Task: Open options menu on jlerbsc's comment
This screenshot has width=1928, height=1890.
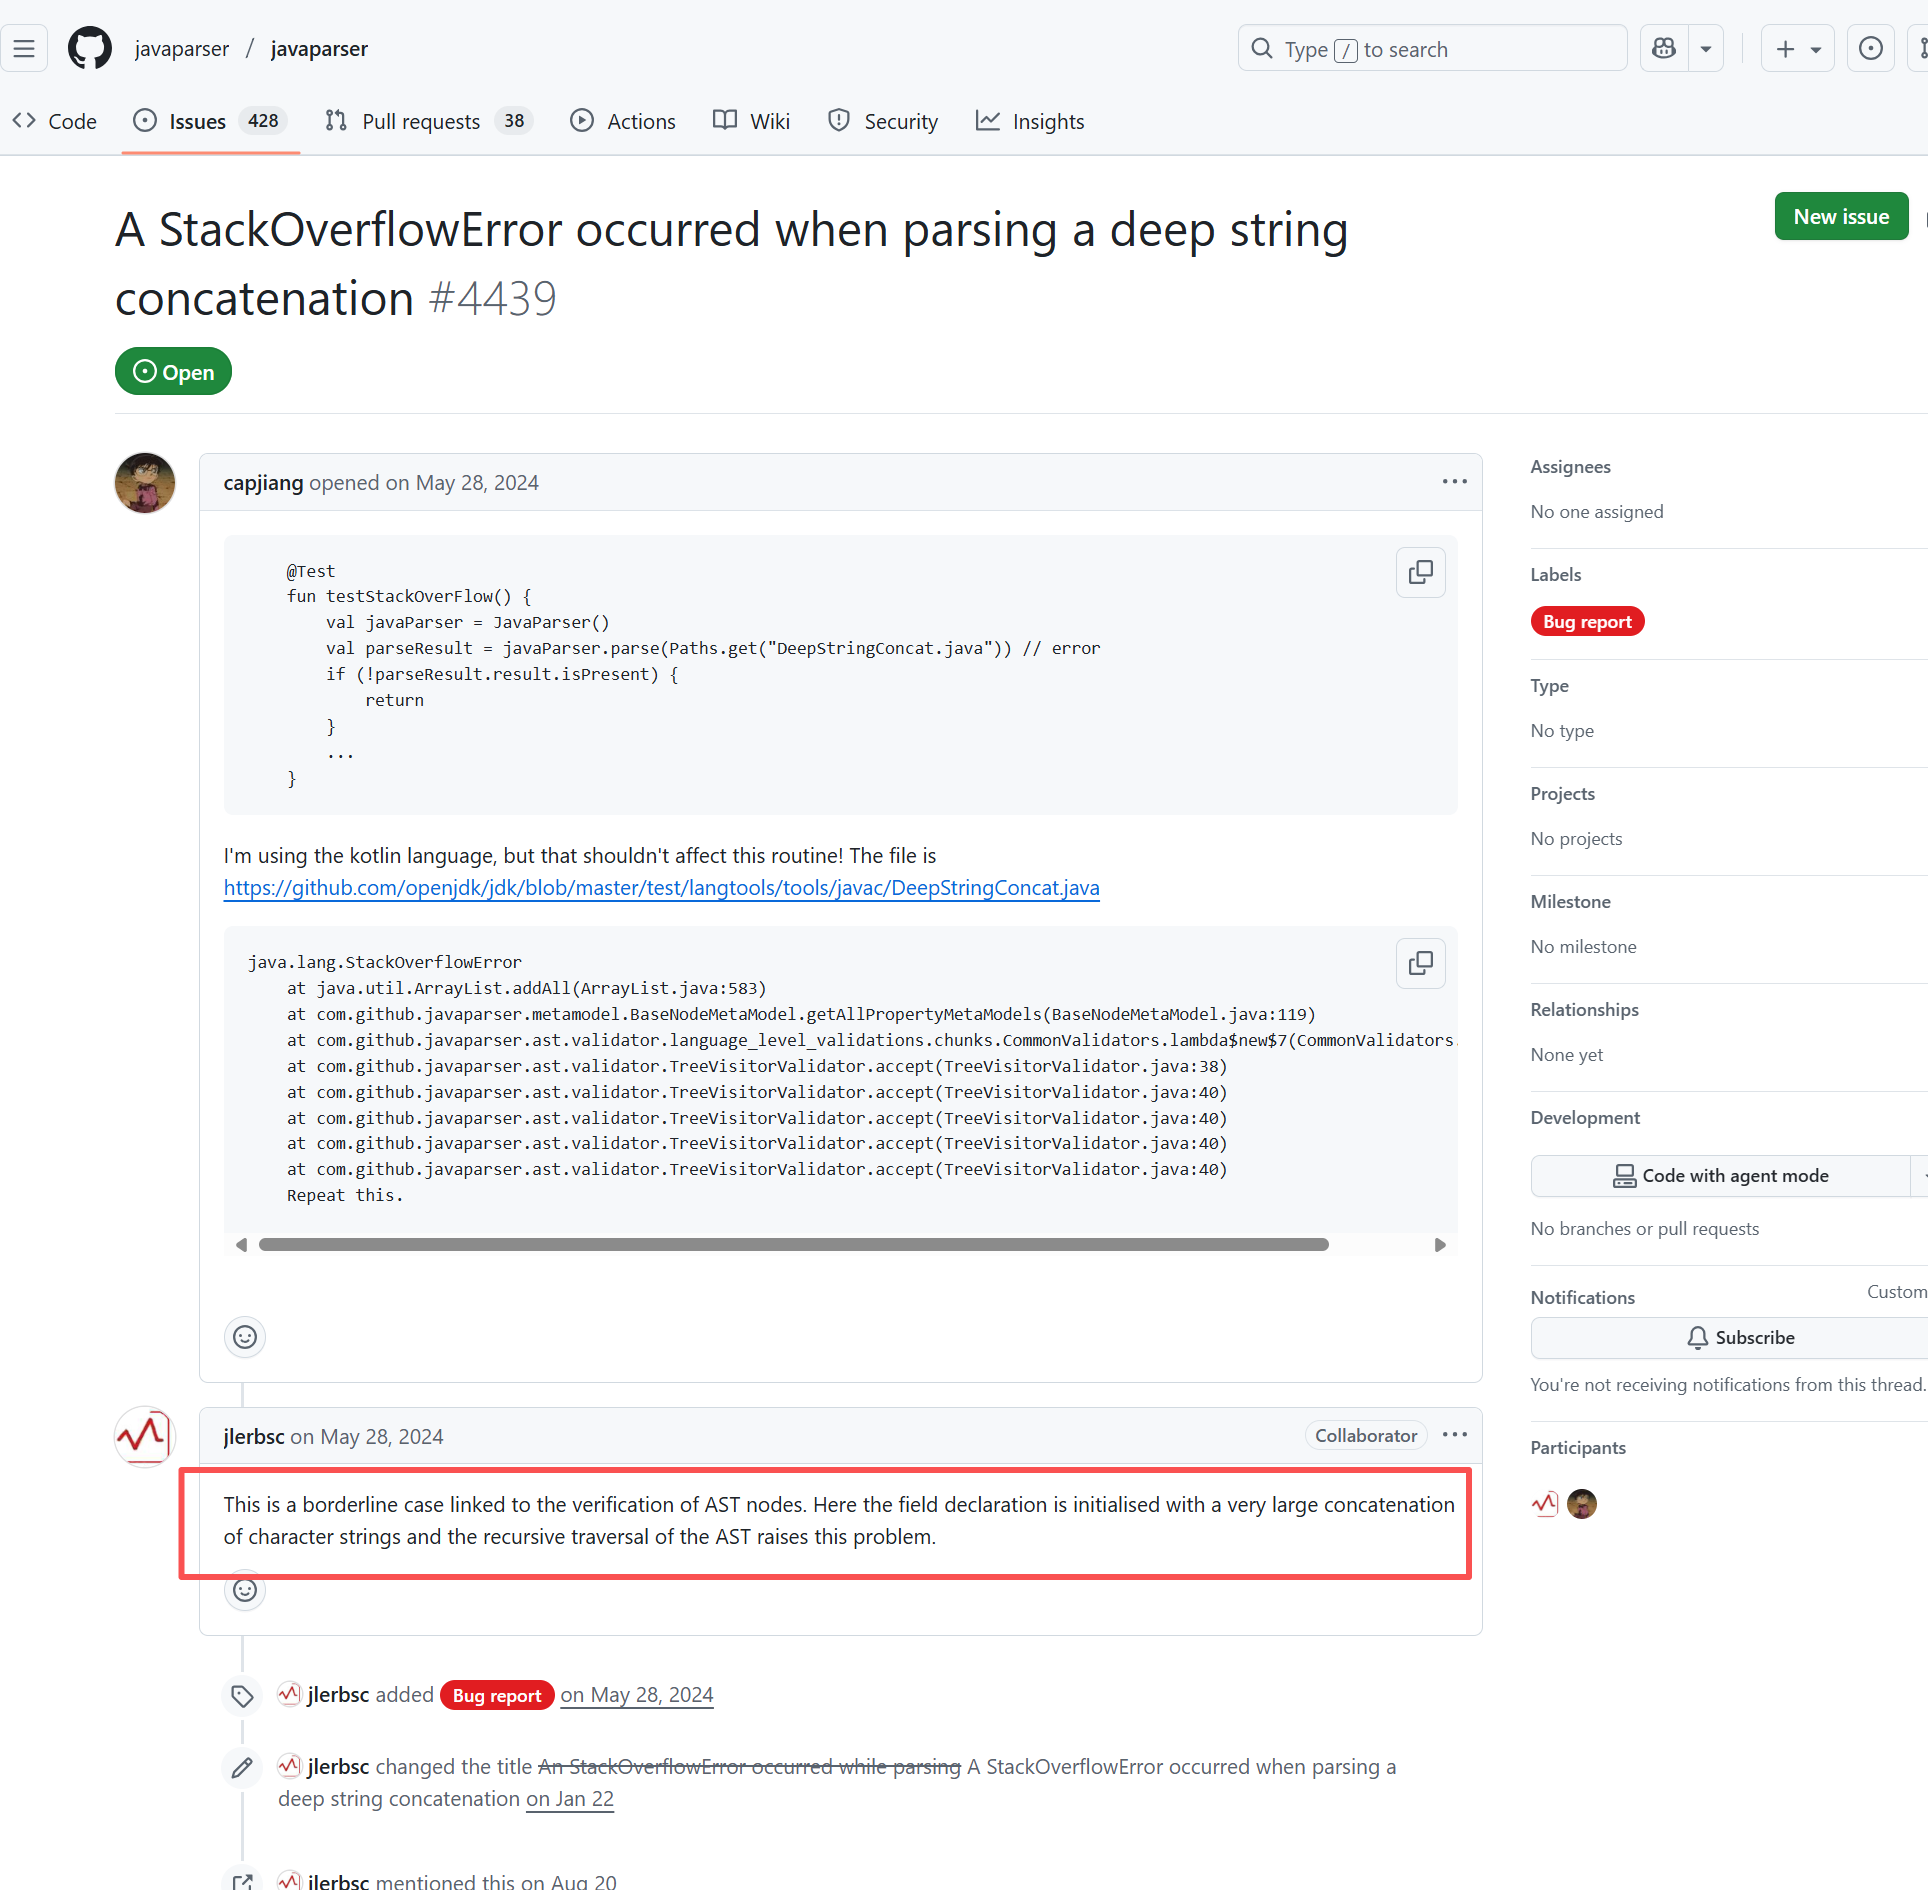Action: coord(1454,1435)
